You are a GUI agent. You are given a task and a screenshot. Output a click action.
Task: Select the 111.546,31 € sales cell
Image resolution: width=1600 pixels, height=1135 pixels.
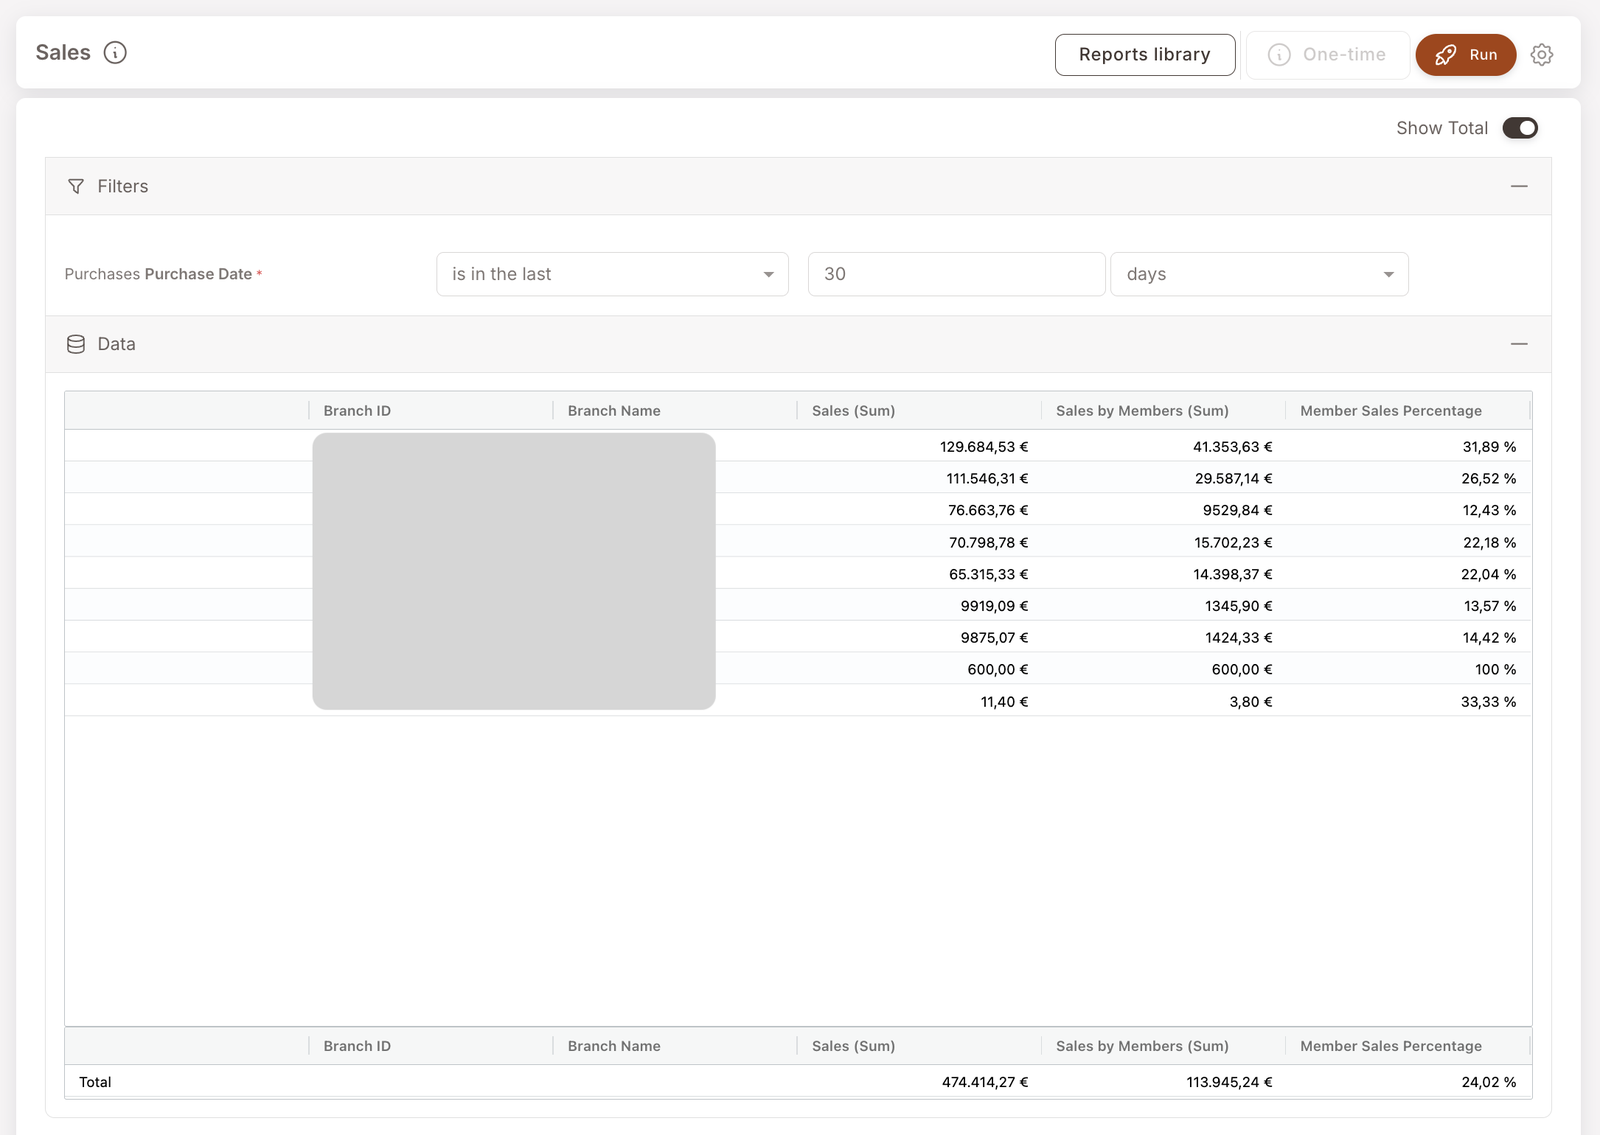click(x=919, y=479)
